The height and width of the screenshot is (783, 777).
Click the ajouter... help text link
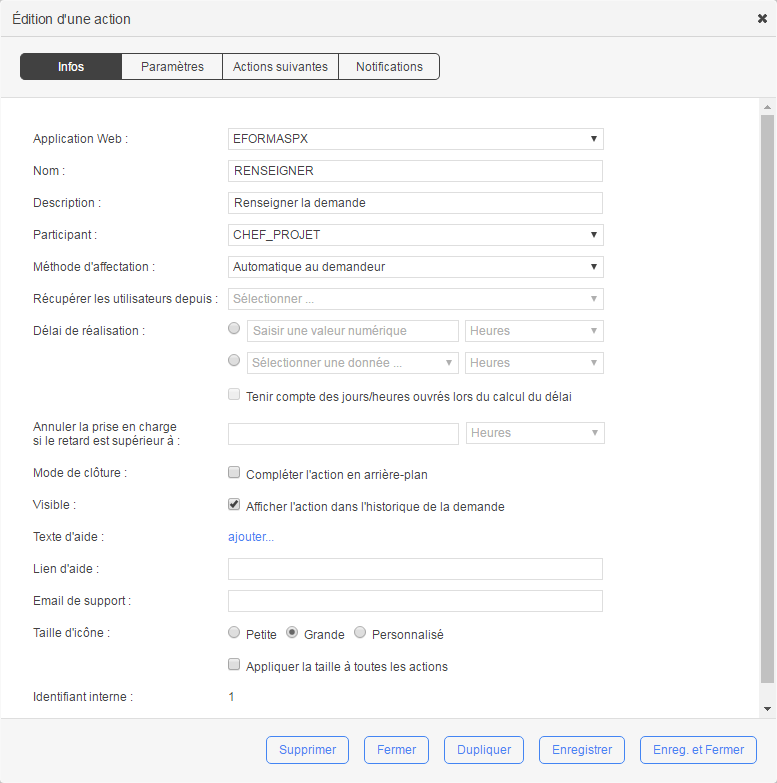pyautogui.click(x=251, y=537)
